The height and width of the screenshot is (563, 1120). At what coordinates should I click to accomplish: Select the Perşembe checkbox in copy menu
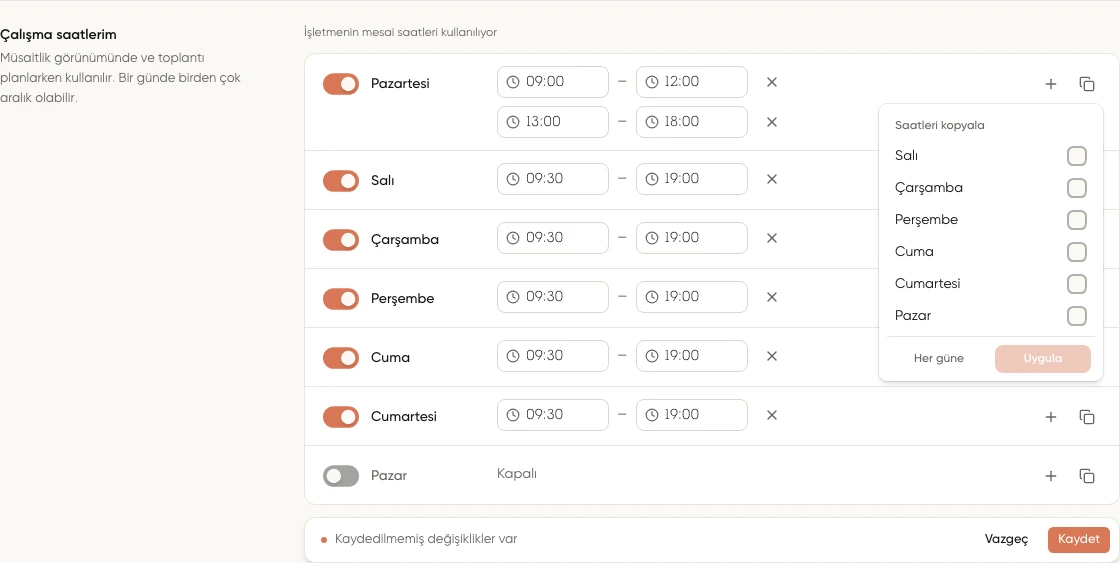click(1076, 220)
